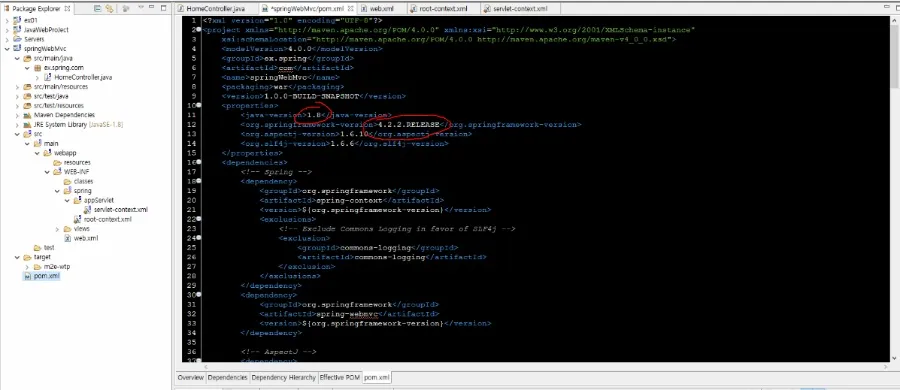Select root-context.xml in Package Explorer

point(107,219)
